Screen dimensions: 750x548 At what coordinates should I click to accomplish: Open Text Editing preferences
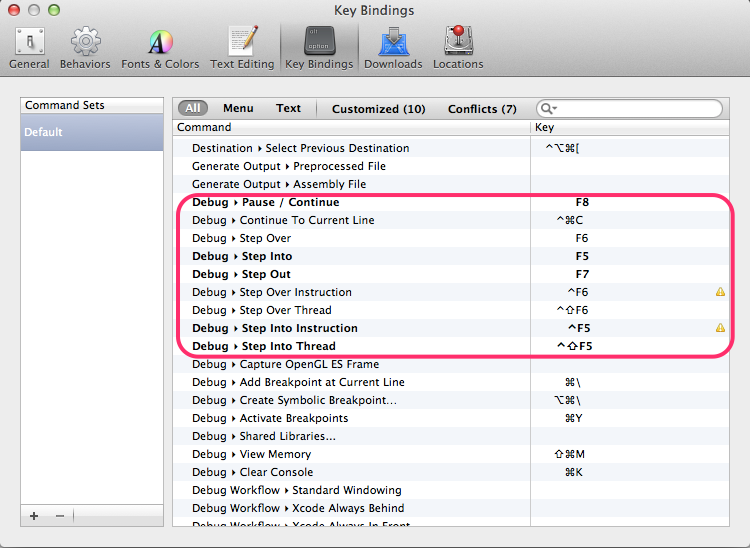(242, 48)
